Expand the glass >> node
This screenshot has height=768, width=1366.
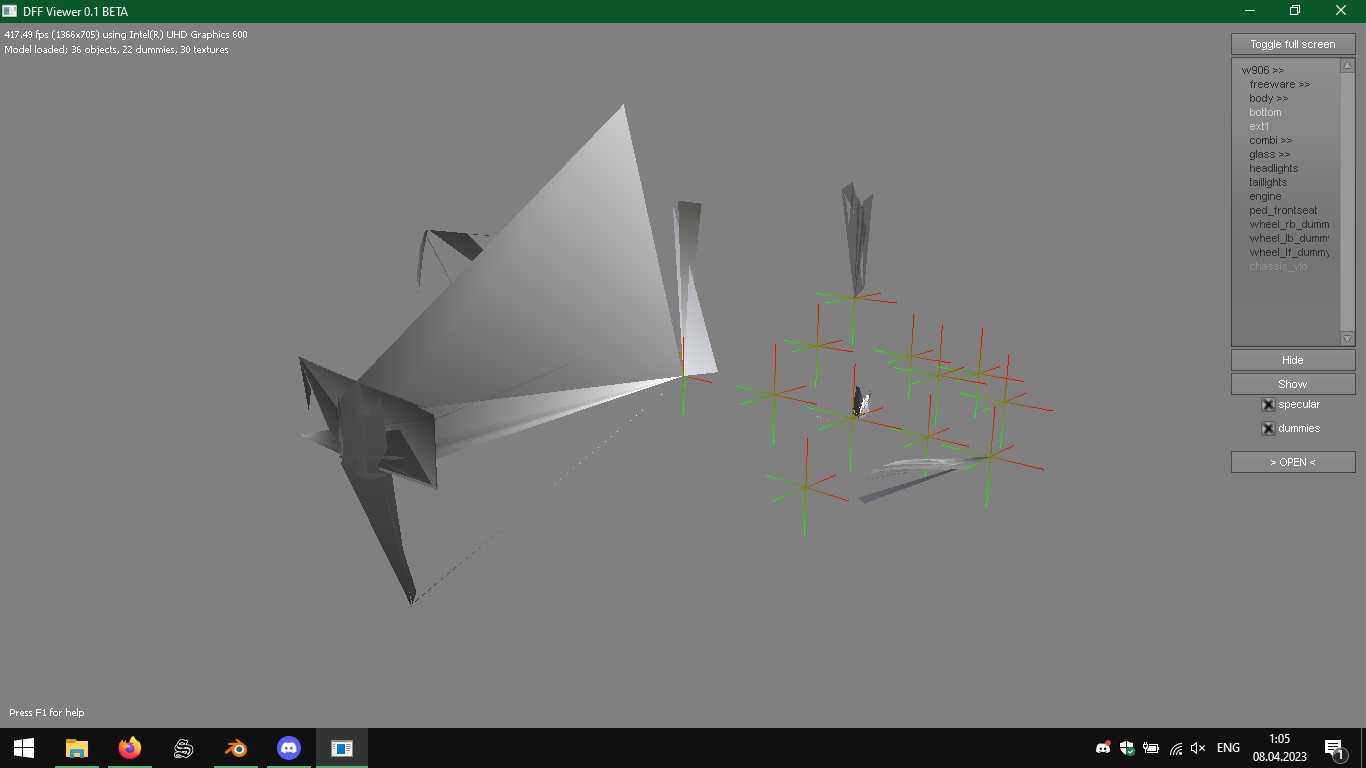(x=1269, y=154)
